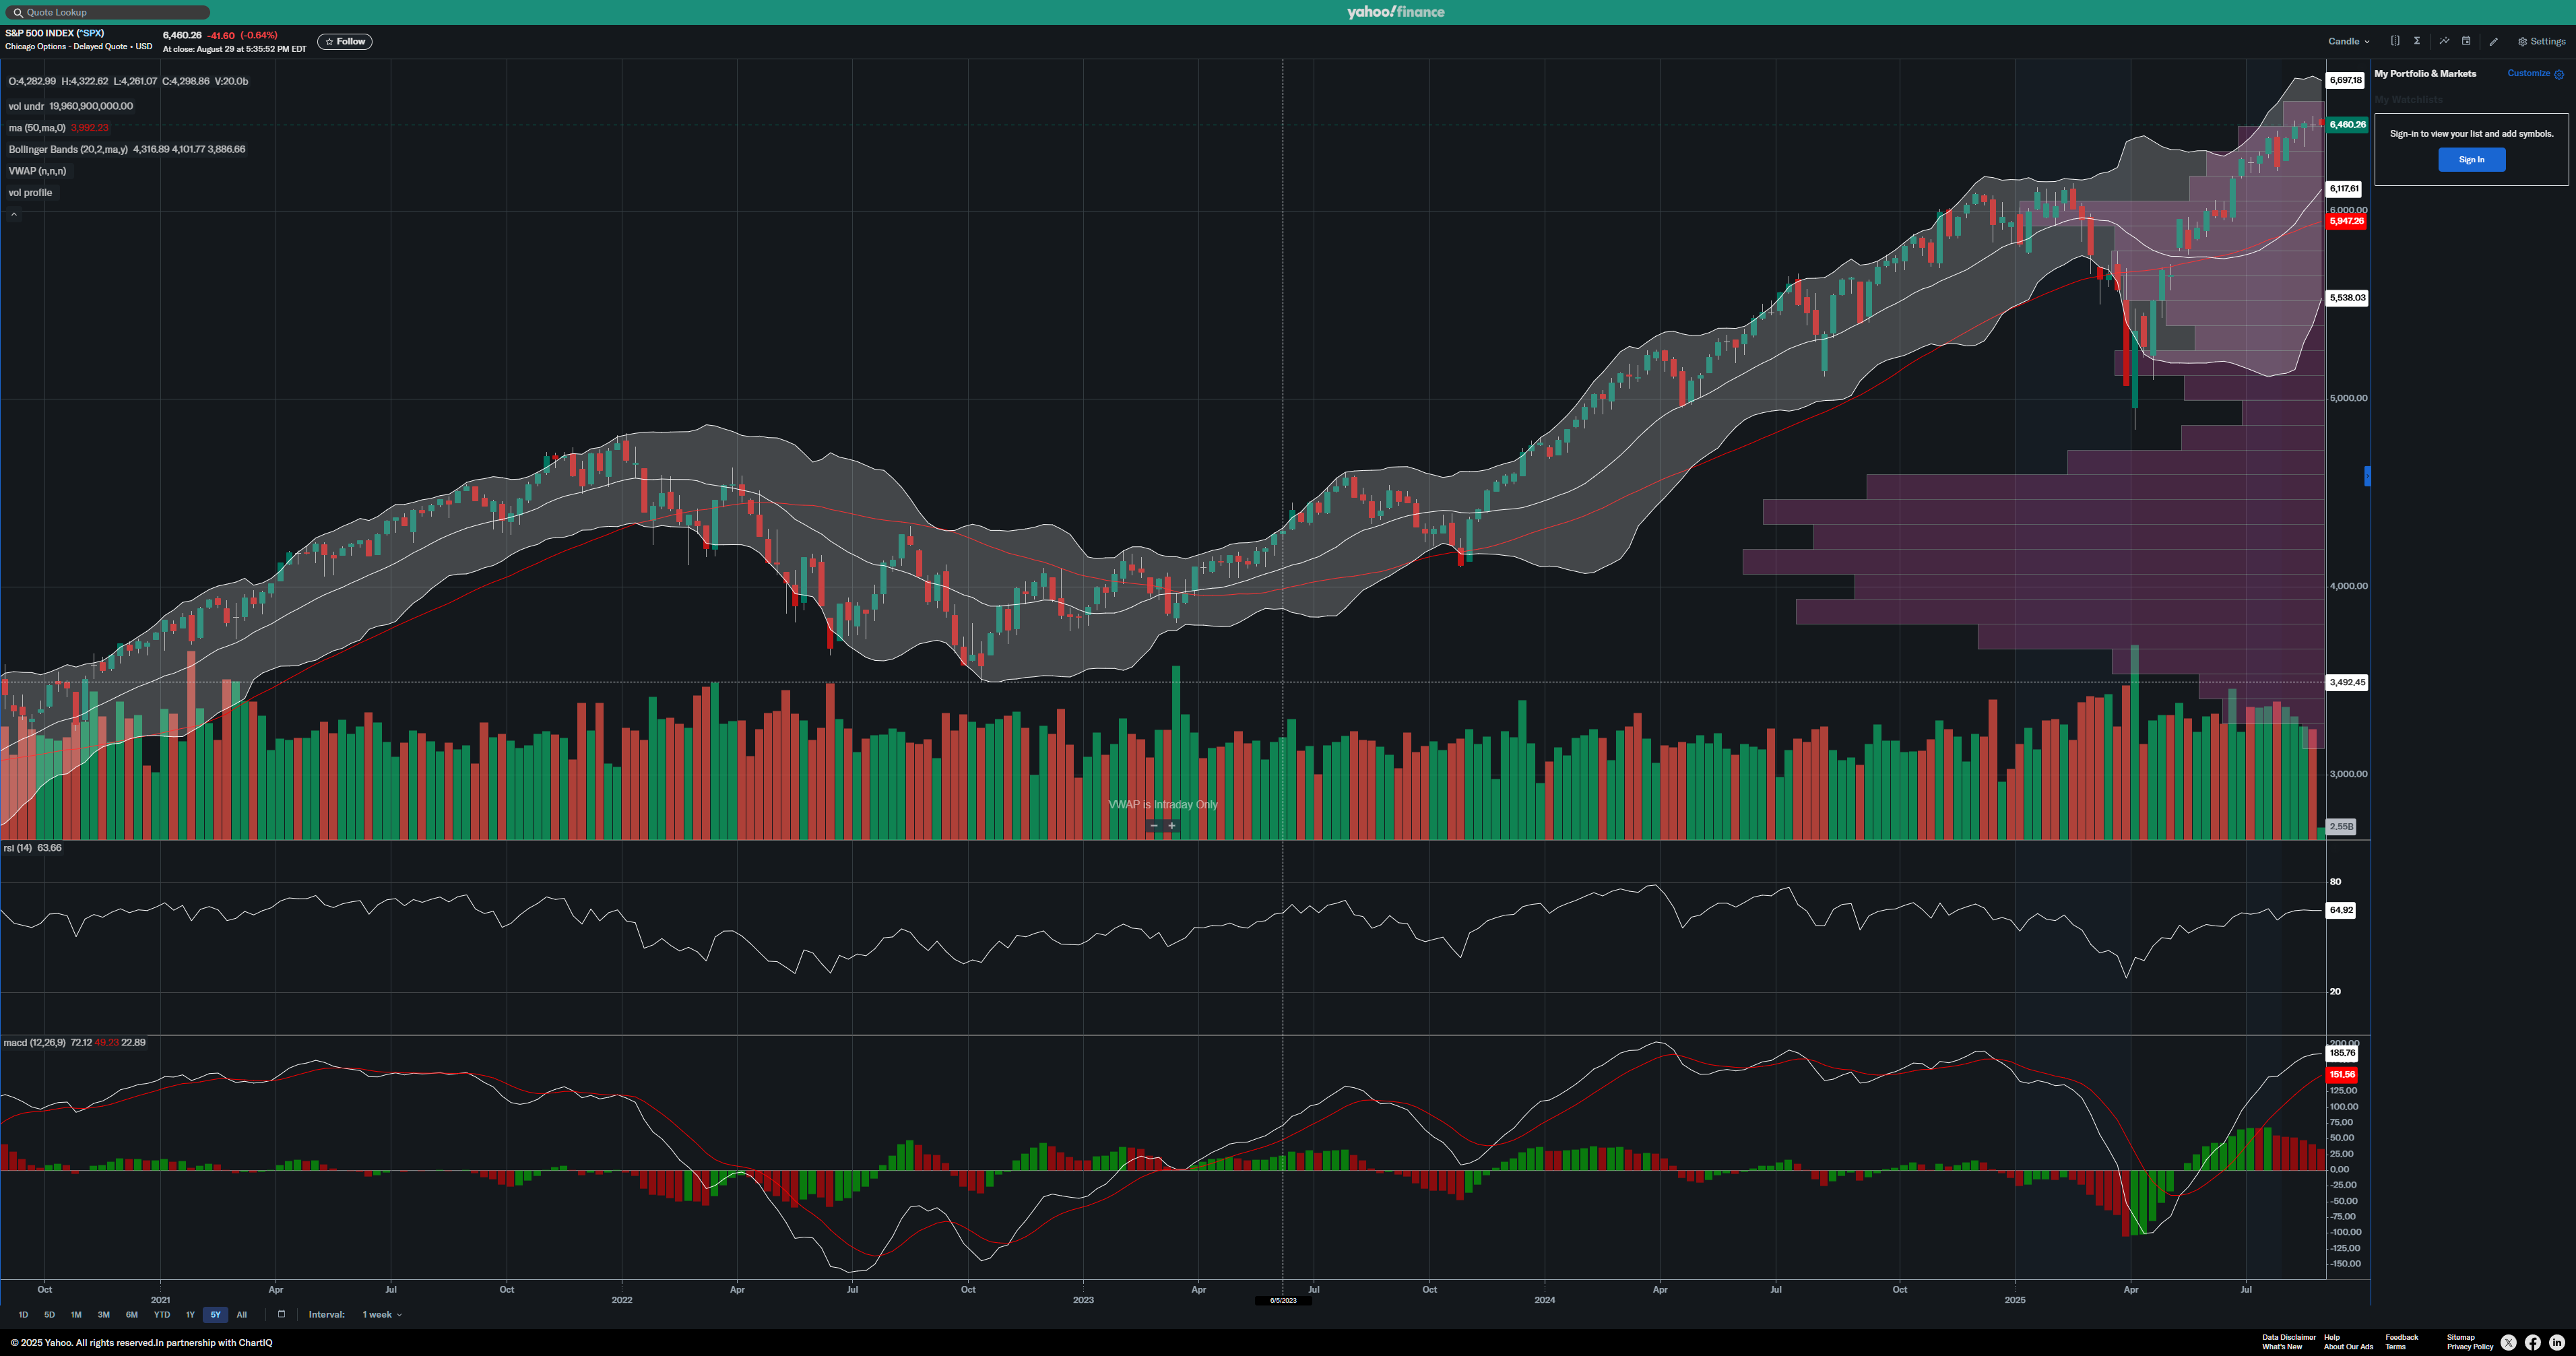Click the blue Sign In button
This screenshot has width=2576, height=1356.
click(x=2471, y=160)
